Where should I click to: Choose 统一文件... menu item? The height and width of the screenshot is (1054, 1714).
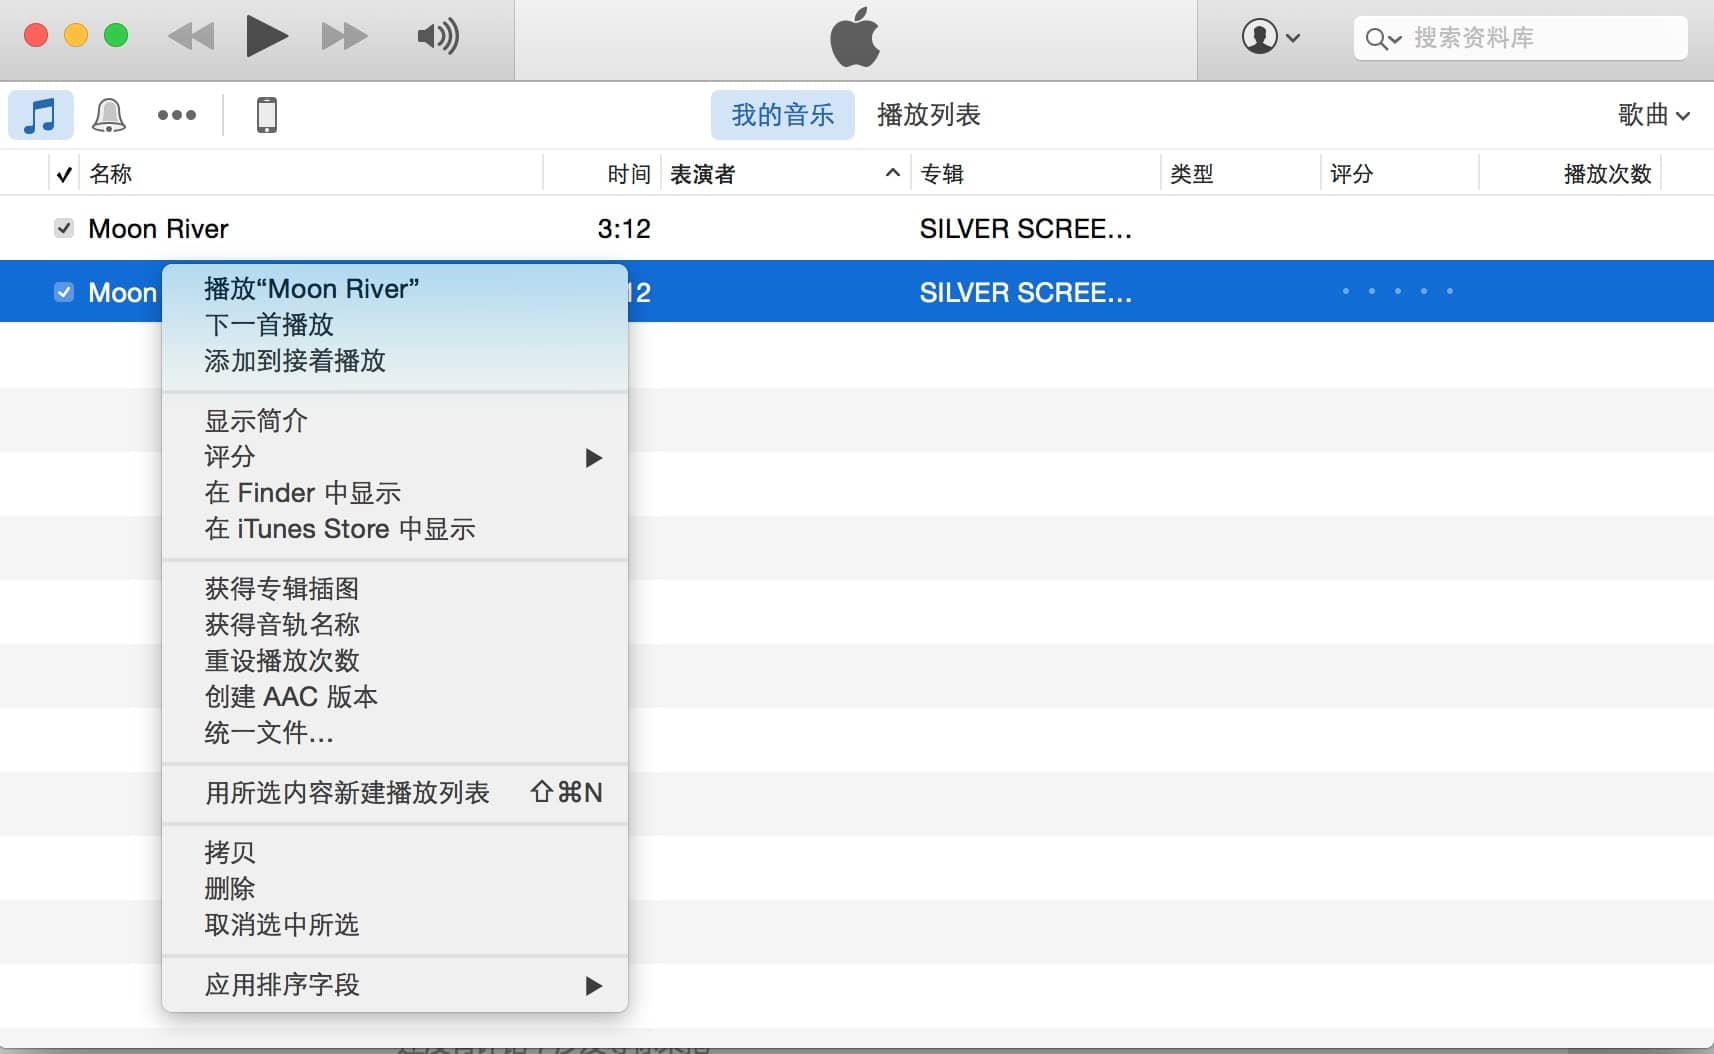[x=395, y=733]
